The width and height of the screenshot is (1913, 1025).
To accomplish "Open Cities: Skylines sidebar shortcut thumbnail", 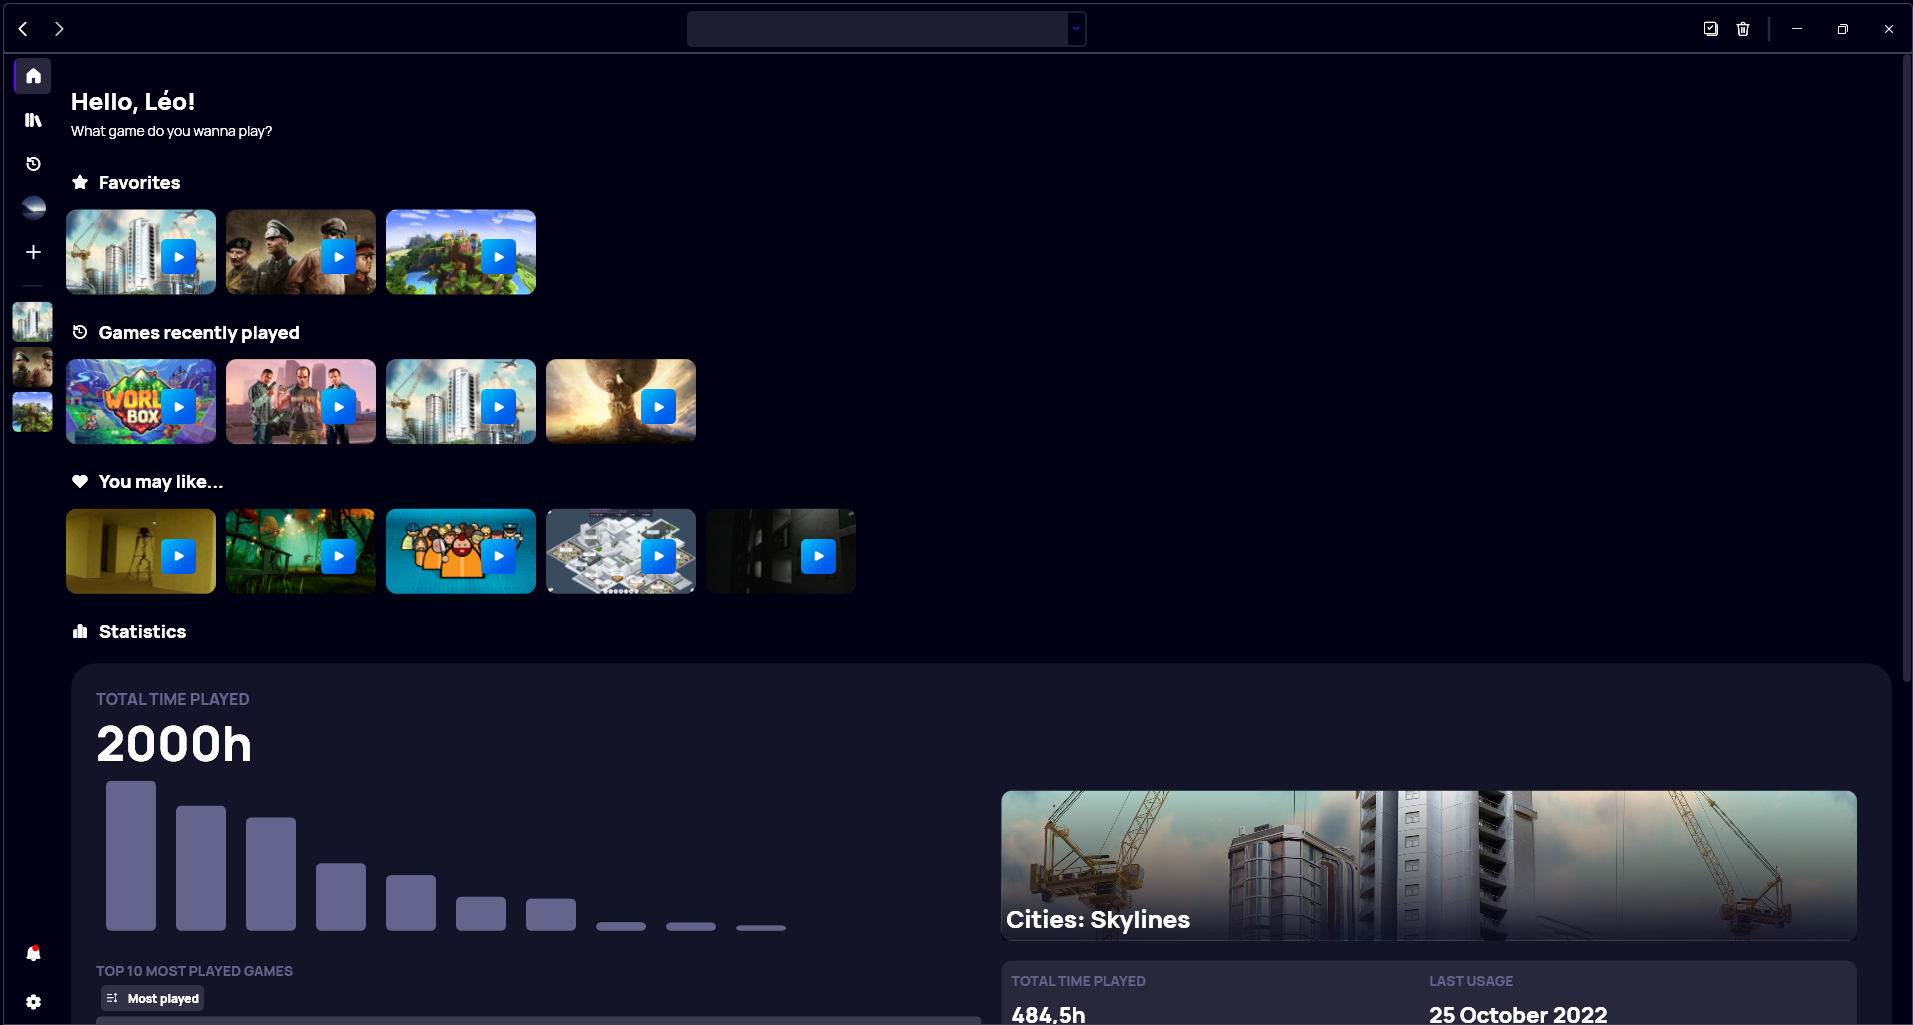I will coord(33,322).
